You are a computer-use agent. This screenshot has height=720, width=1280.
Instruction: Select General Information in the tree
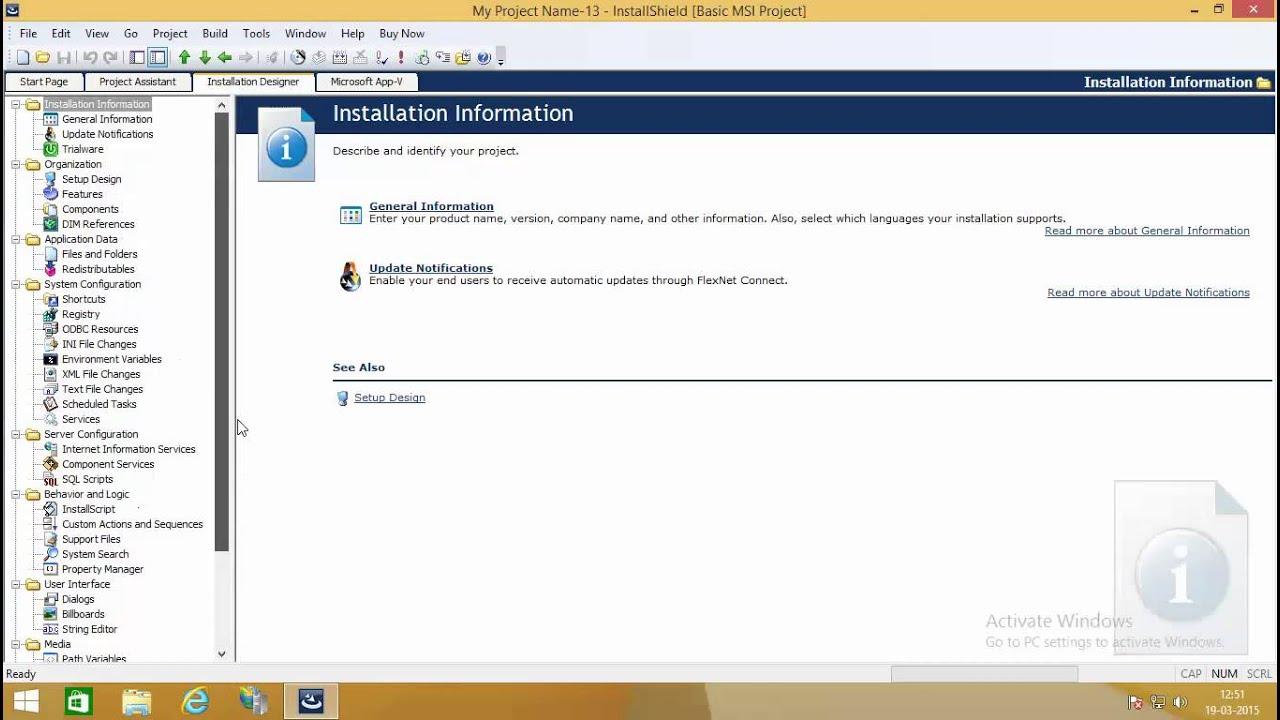point(107,119)
